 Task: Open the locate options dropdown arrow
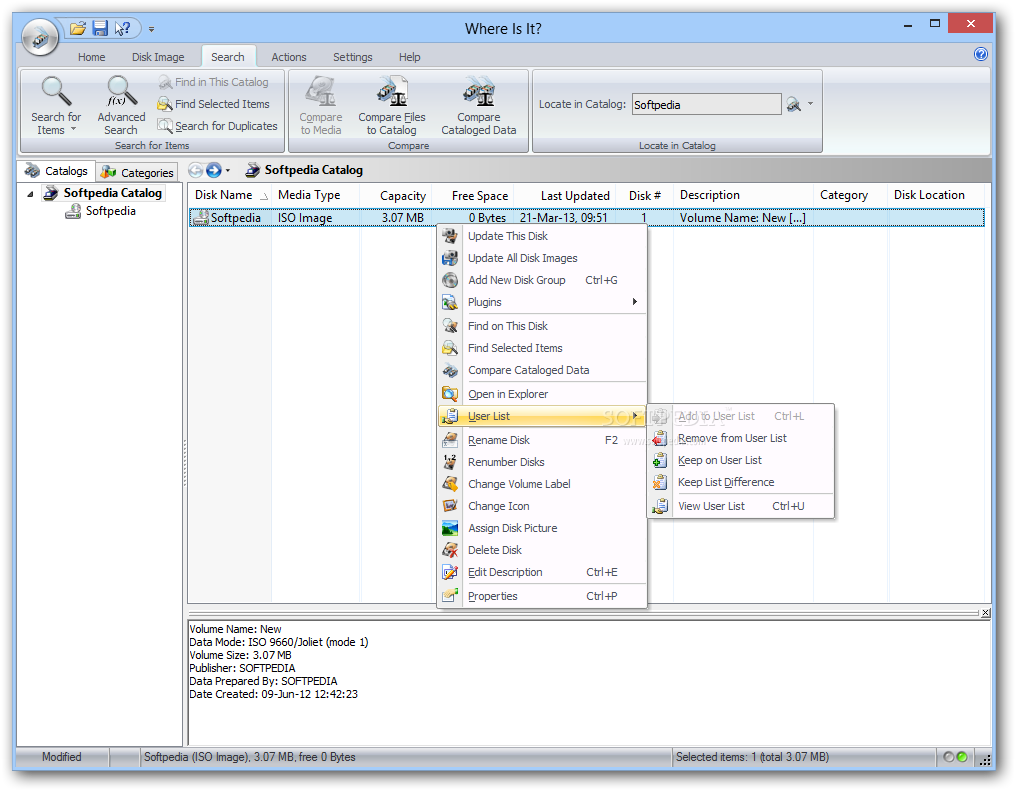coord(810,104)
